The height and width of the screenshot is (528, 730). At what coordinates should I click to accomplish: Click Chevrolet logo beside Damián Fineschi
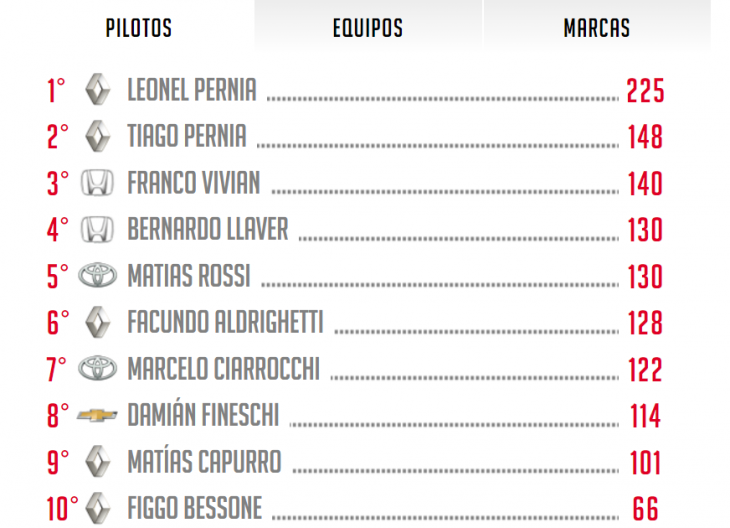97,414
